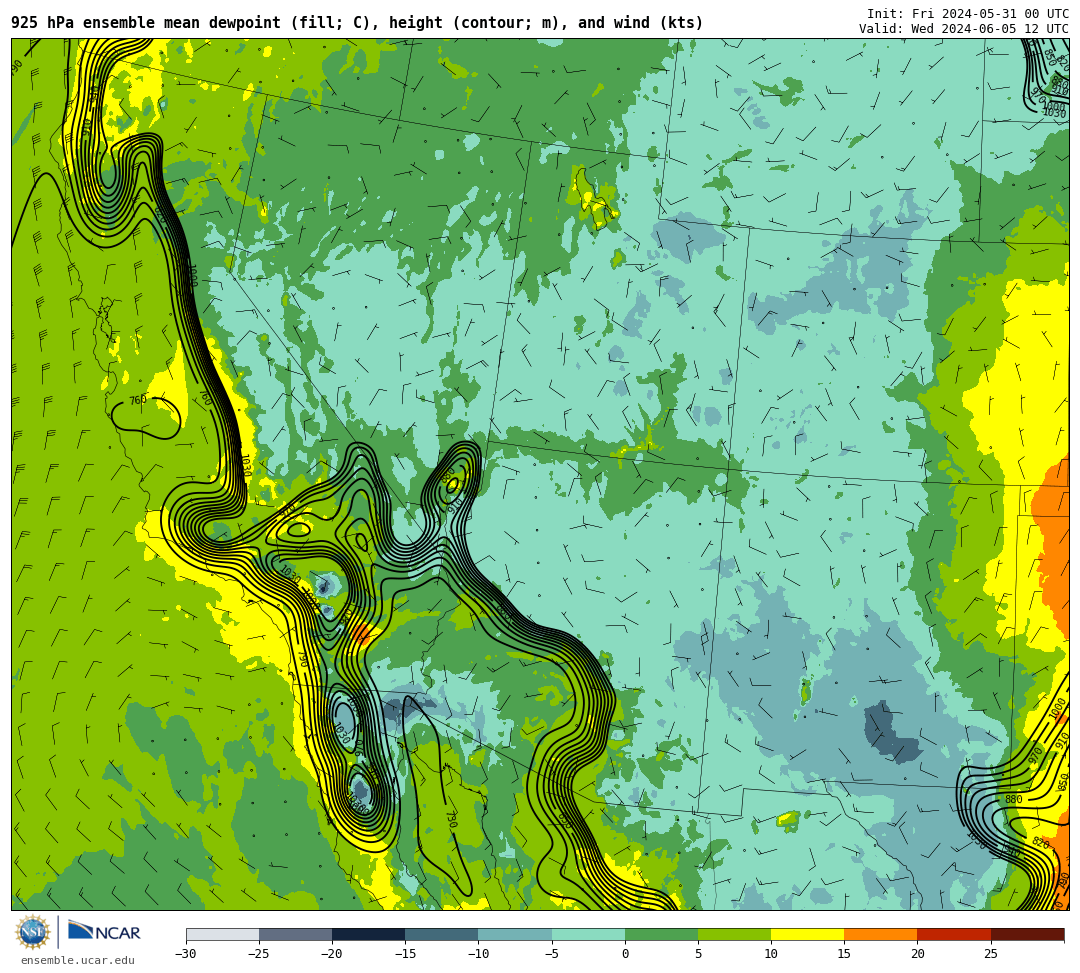The image size is (1080, 973).
Task: Pick the orange 15 to 20 colorbar segment
Action: click(x=881, y=934)
